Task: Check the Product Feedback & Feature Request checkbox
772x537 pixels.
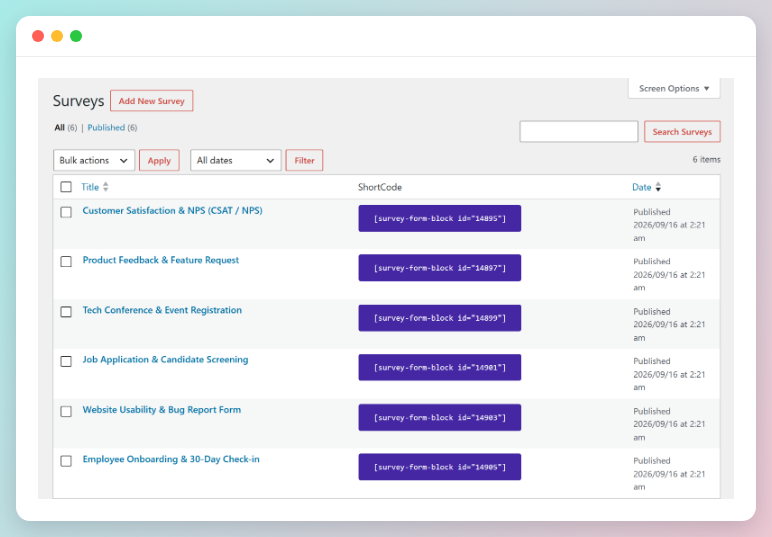Action: click(x=66, y=261)
